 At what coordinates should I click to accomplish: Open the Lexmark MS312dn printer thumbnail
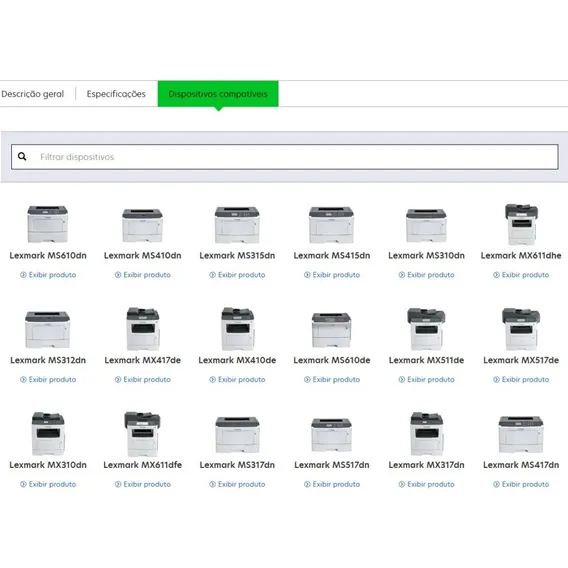pos(47,329)
